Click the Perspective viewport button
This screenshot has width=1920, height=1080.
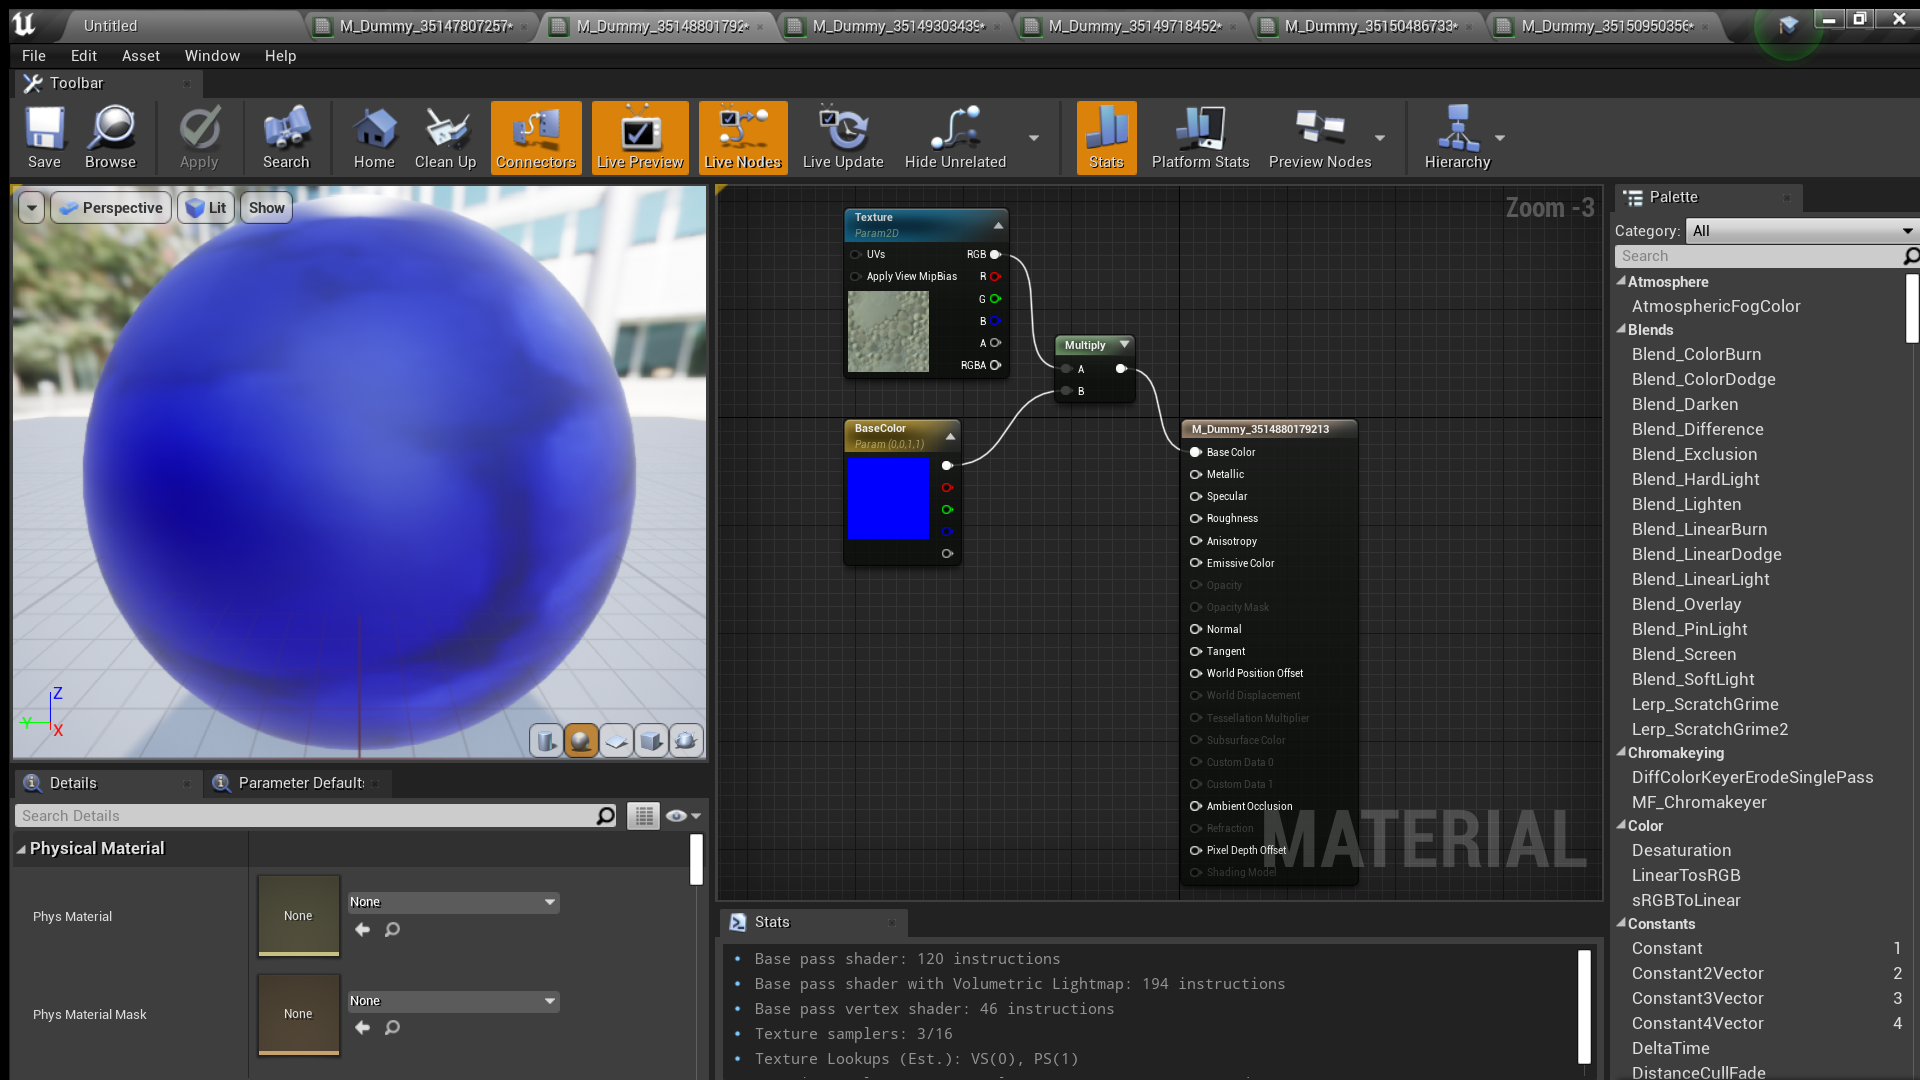coord(111,208)
